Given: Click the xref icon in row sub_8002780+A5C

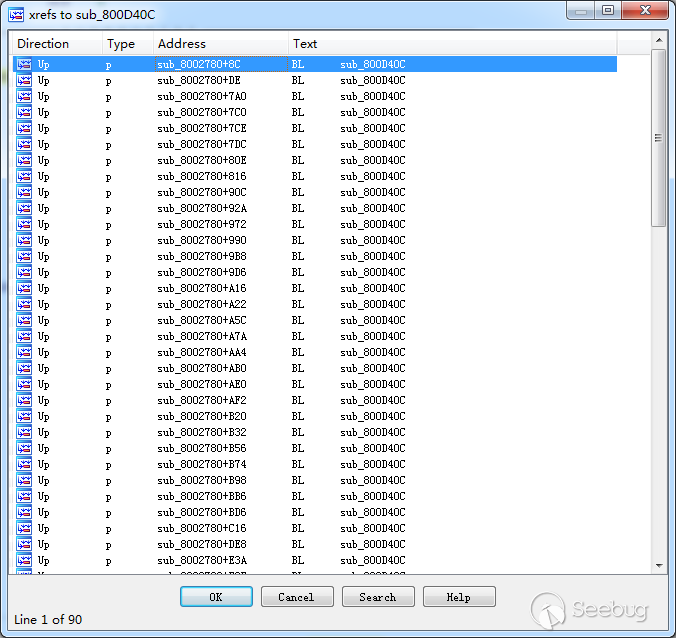Looking at the screenshot, I should (x=24, y=320).
